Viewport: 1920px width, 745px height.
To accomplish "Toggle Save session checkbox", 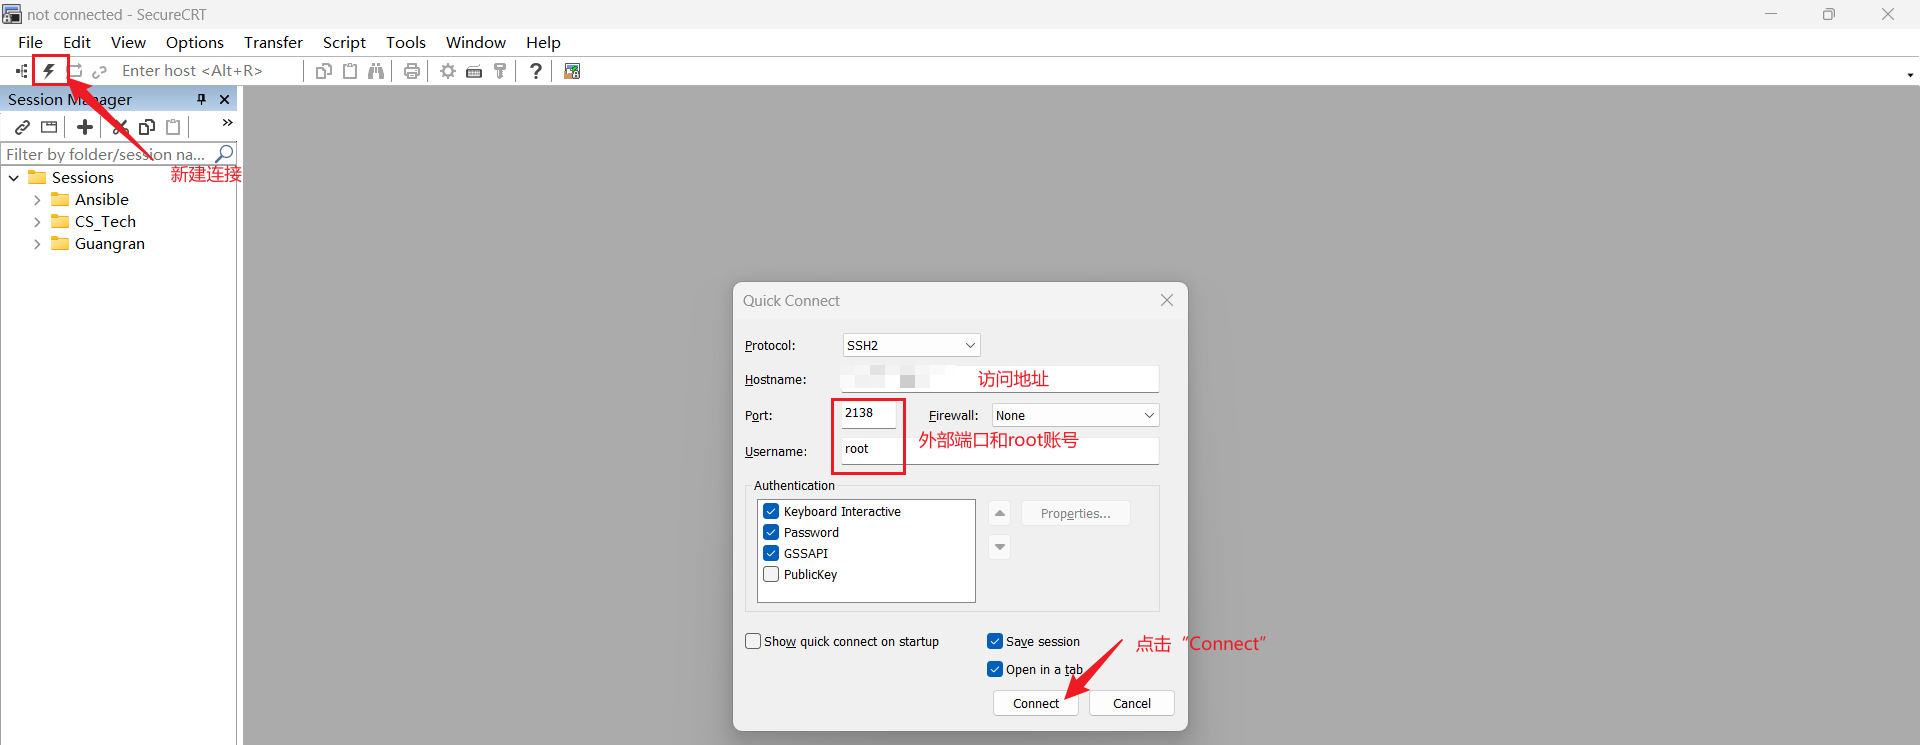I will 995,641.
